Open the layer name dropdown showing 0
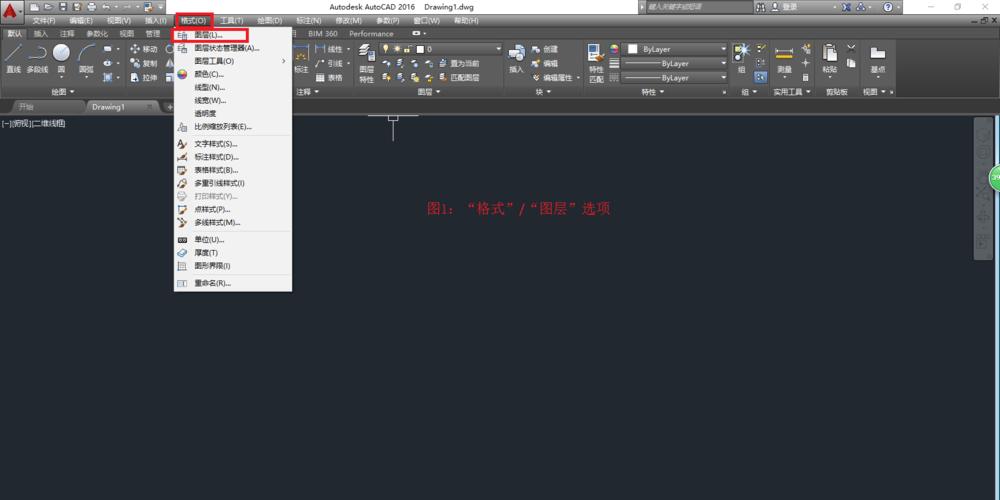Screen dimensions: 1000x500 tap(441, 49)
